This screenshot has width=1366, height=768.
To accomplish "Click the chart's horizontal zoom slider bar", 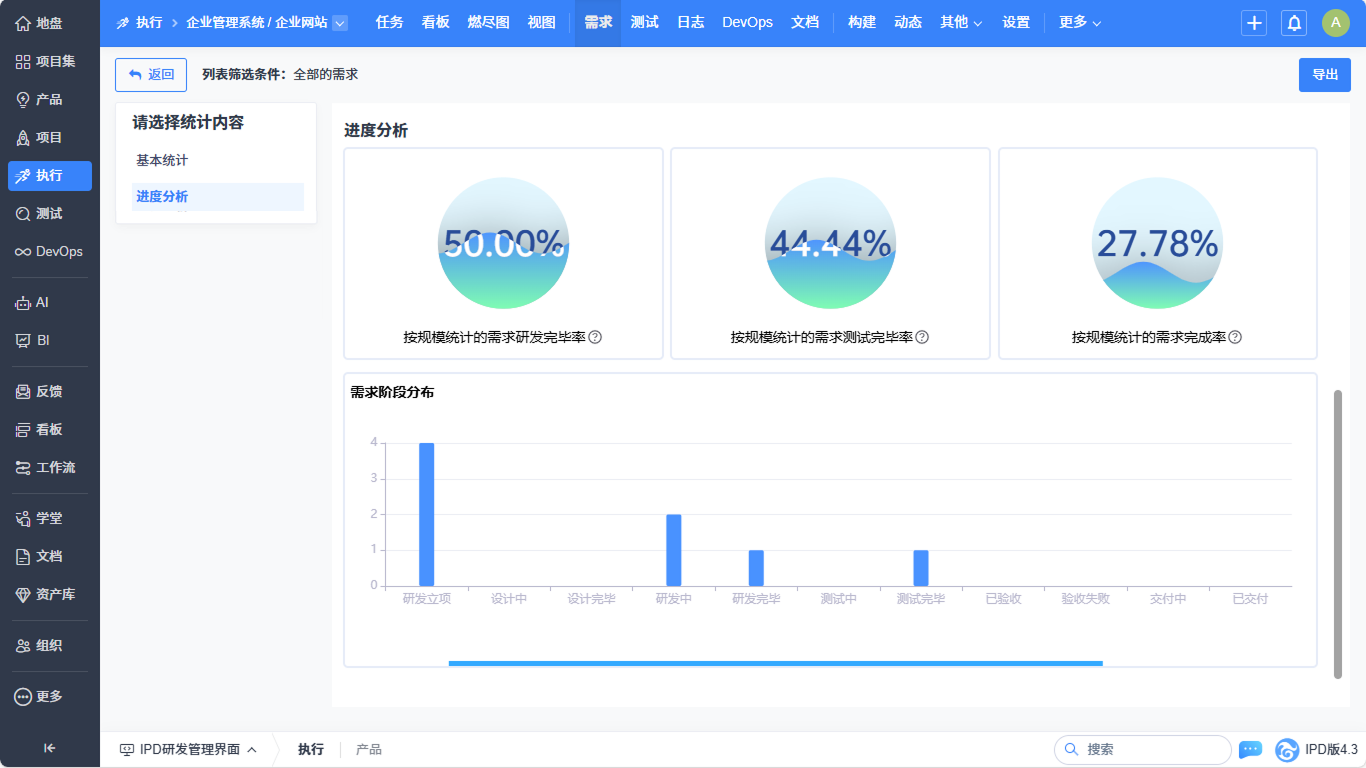I will pos(775,663).
